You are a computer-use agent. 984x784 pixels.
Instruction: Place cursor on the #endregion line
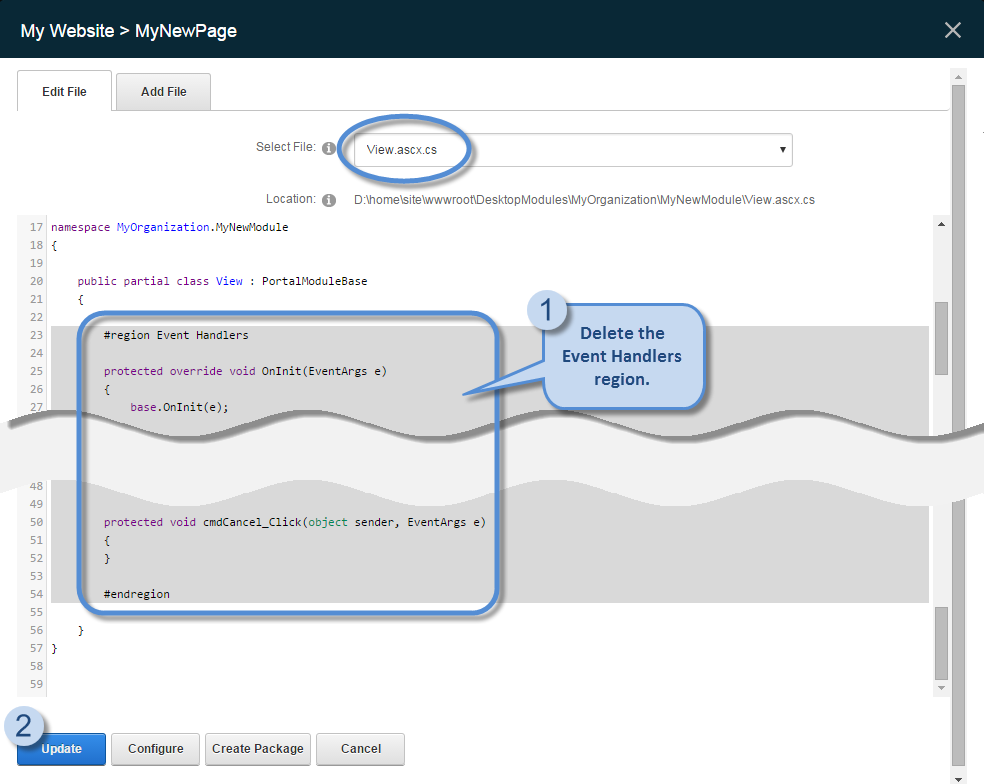point(137,594)
